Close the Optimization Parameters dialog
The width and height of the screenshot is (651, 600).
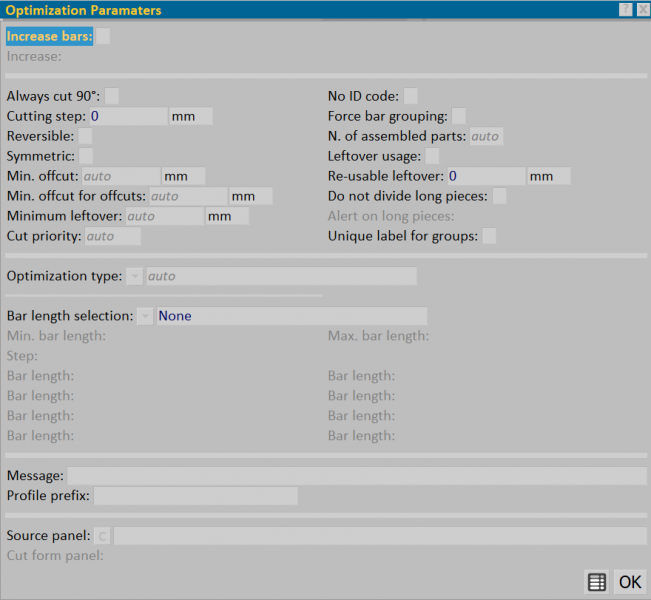644,9
